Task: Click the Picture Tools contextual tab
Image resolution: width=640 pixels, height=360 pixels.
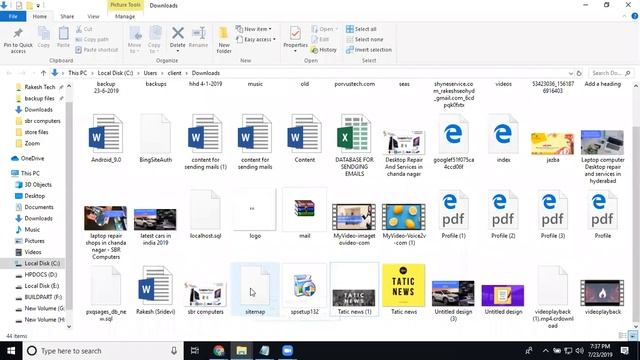Action: coord(125,5)
